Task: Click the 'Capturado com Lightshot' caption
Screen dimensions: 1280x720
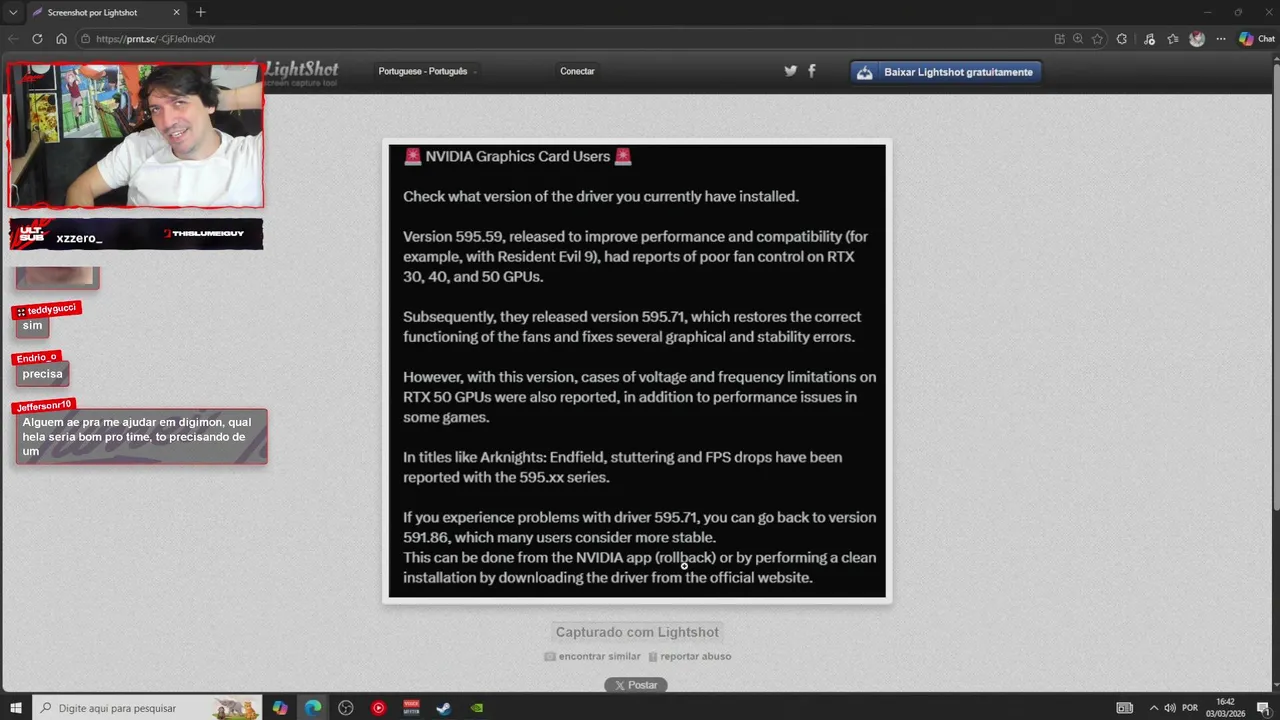Action: tap(637, 632)
